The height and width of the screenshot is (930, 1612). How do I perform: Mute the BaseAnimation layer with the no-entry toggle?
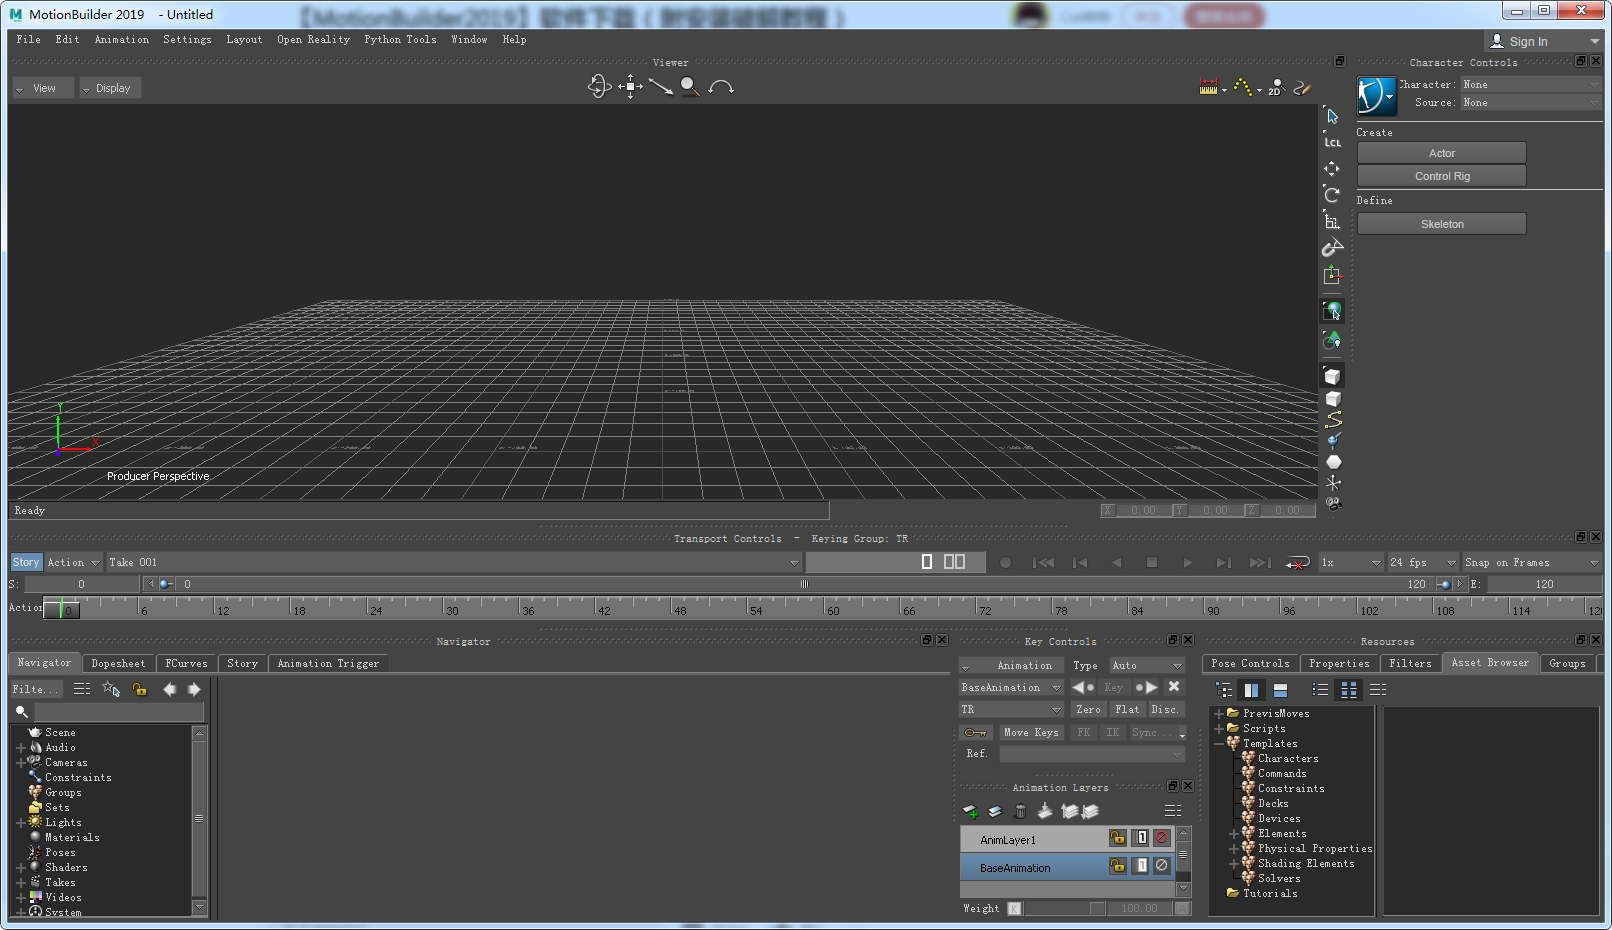click(1160, 866)
